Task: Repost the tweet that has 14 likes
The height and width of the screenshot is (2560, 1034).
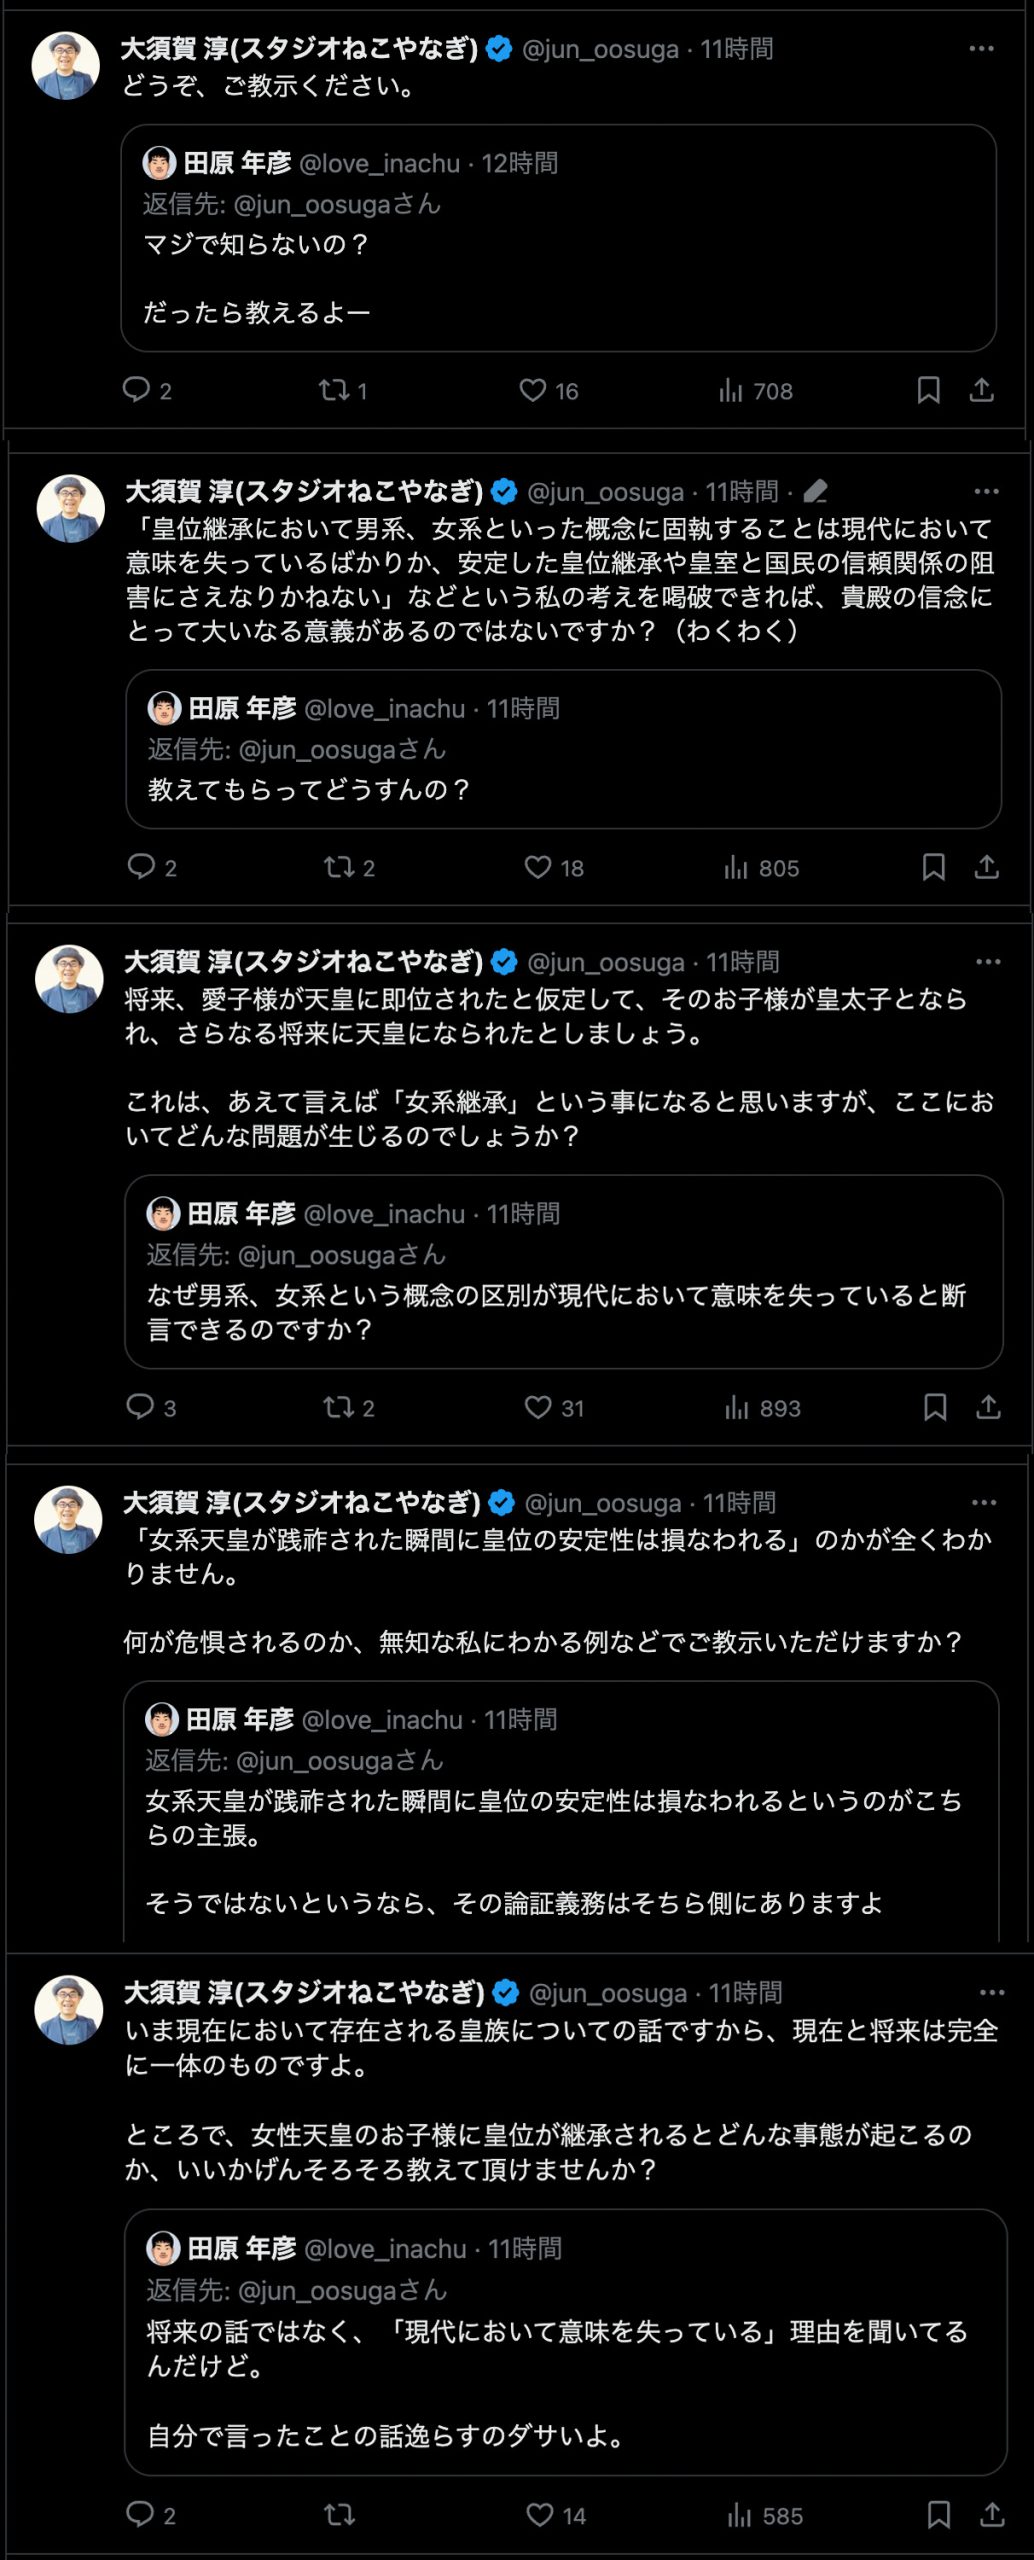Action: [x=339, y=2515]
